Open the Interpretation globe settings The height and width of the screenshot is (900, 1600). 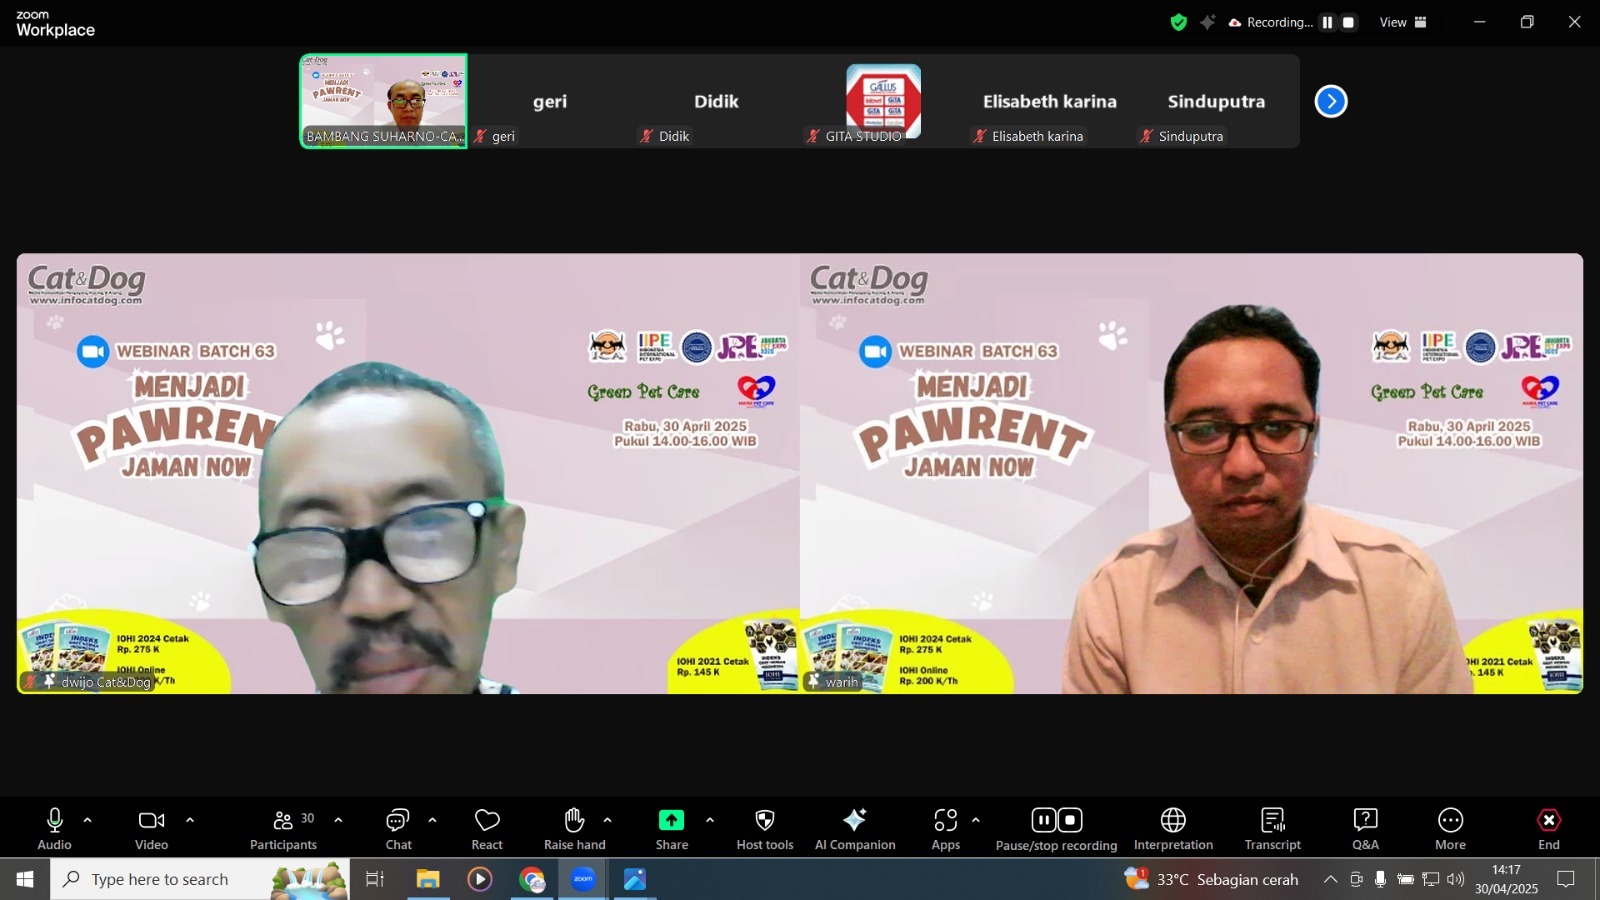[1173, 829]
